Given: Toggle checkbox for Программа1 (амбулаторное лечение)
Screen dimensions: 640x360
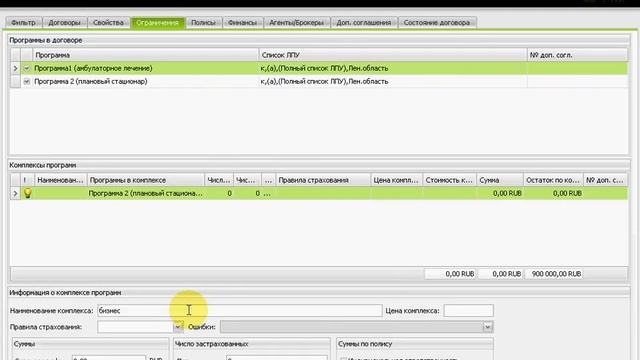Looking at the screenshot, I should [x=27, y=68].
